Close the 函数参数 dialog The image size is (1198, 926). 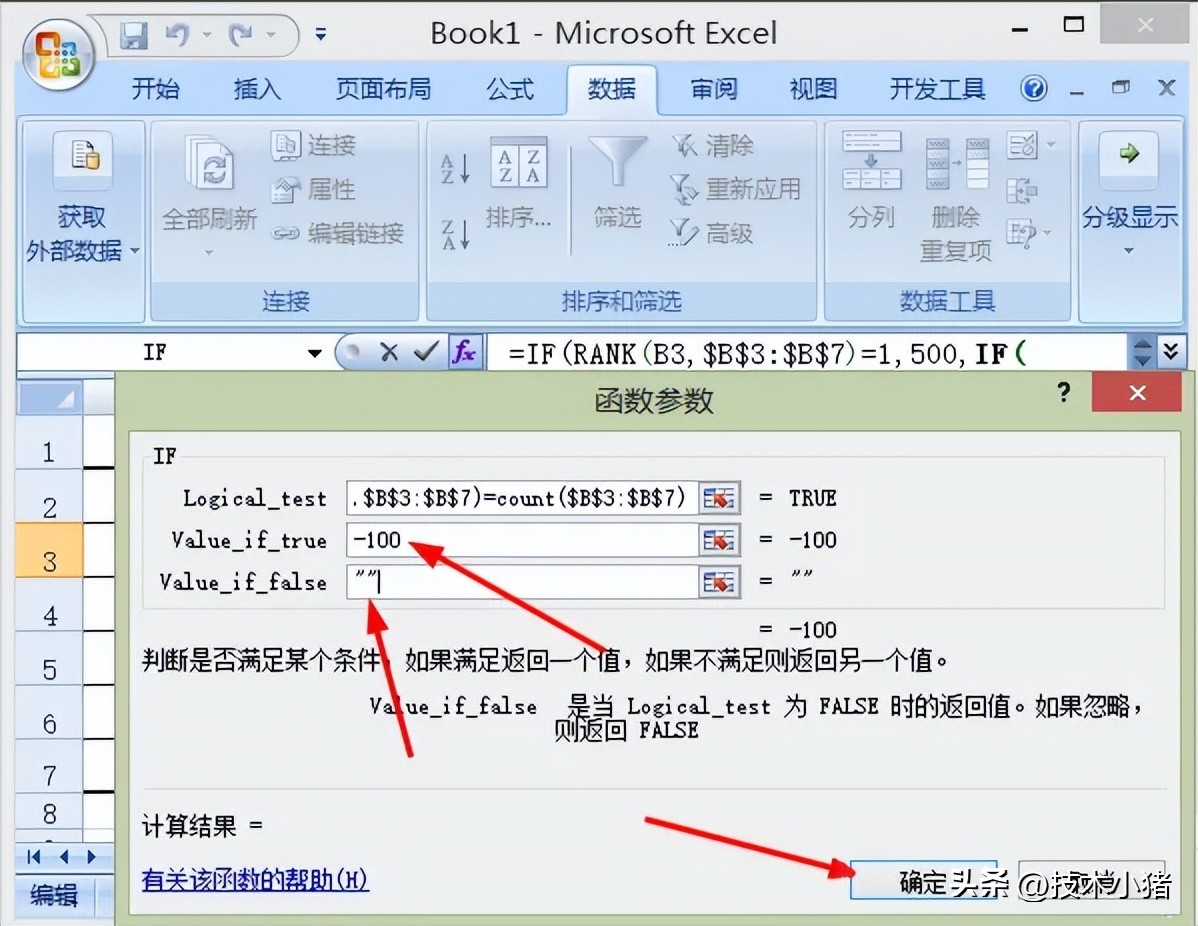1137,393
